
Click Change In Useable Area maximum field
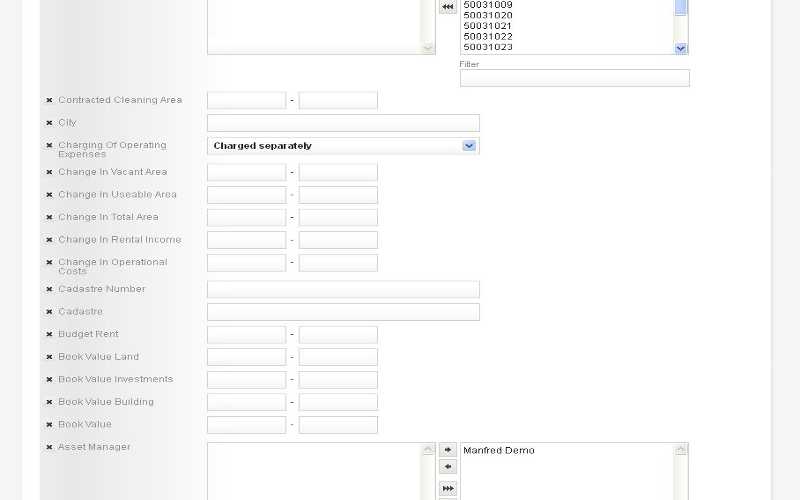(x=338, y=195)
